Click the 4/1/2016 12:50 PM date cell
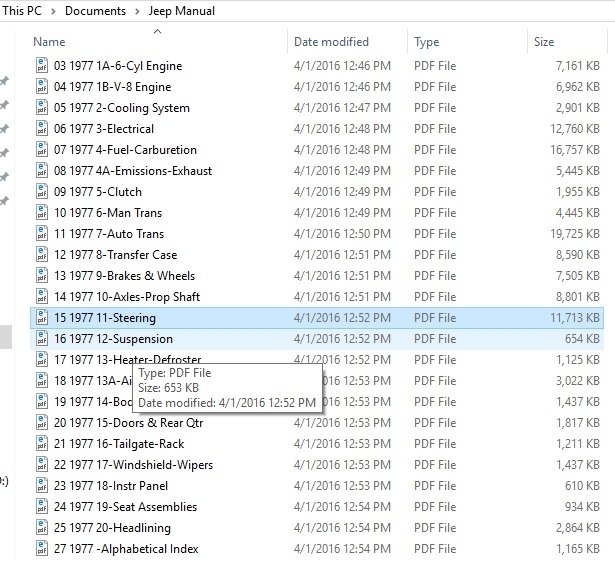Image resolution: width=615 pixels, height=562 pixels. pos(342,233)
